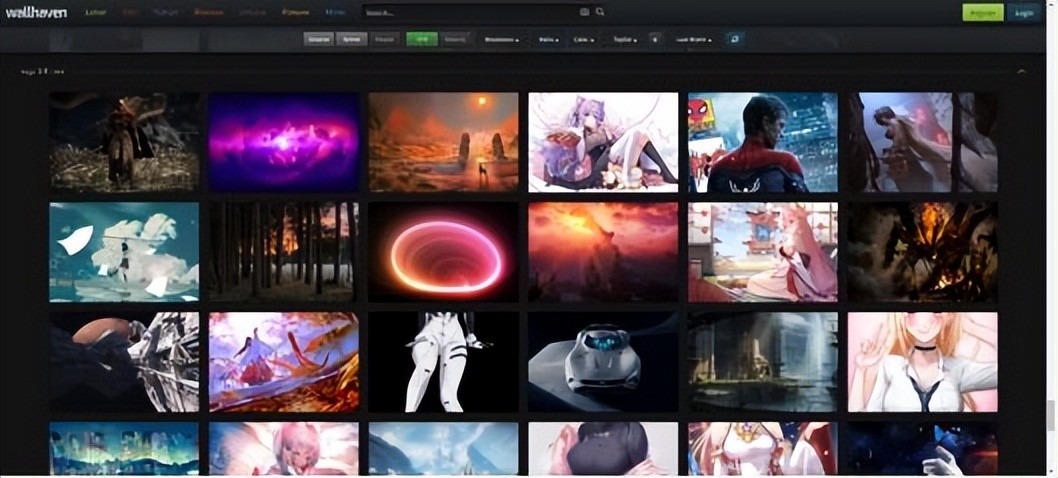Collapse the page section with top-right chevron
This screenshot has width=1058, height=478.
[x=1021, y=72]
